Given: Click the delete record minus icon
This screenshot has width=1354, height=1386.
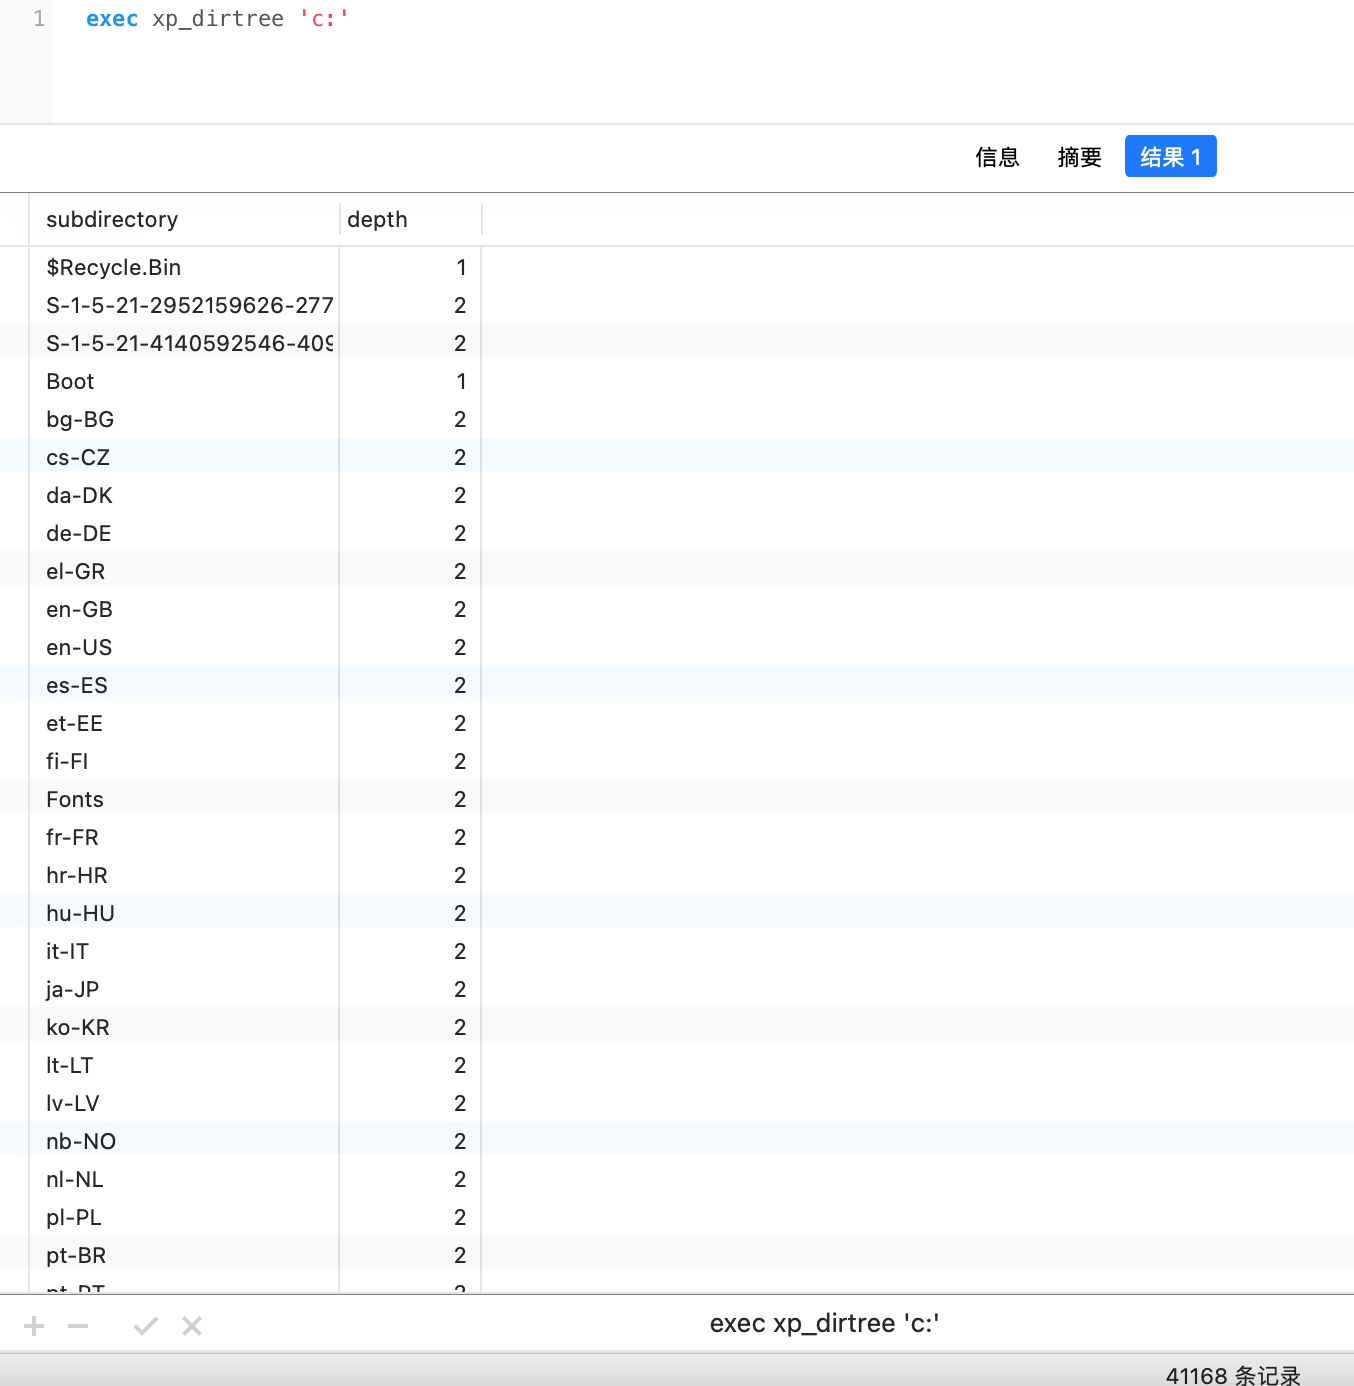Looking at the screenshot, I should pyautogui.click(x=78, y=1326).
